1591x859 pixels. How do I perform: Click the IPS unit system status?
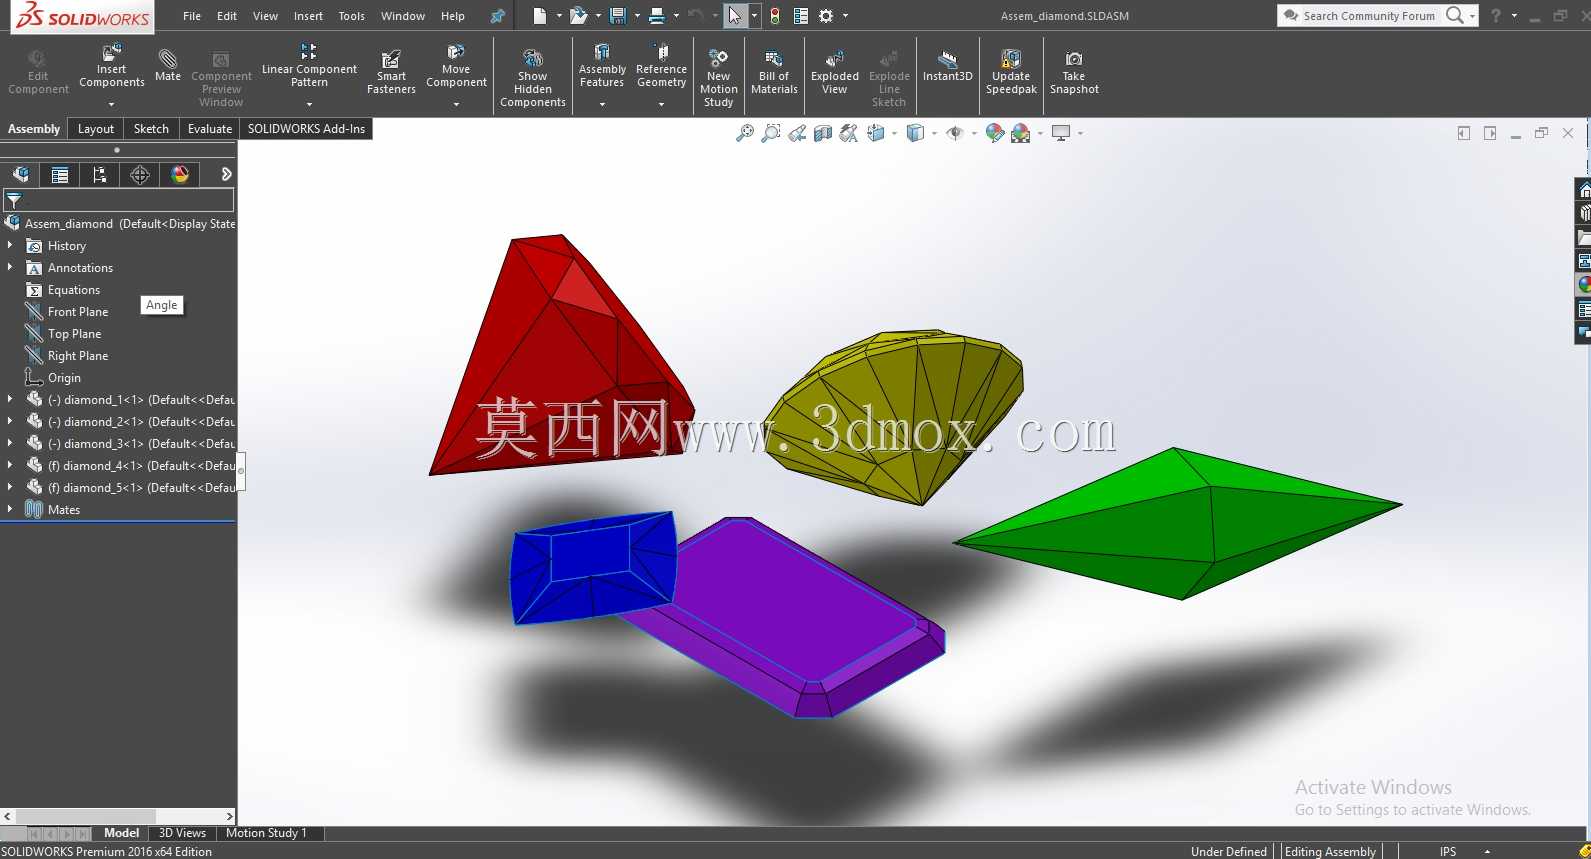tap(1448, 851)
